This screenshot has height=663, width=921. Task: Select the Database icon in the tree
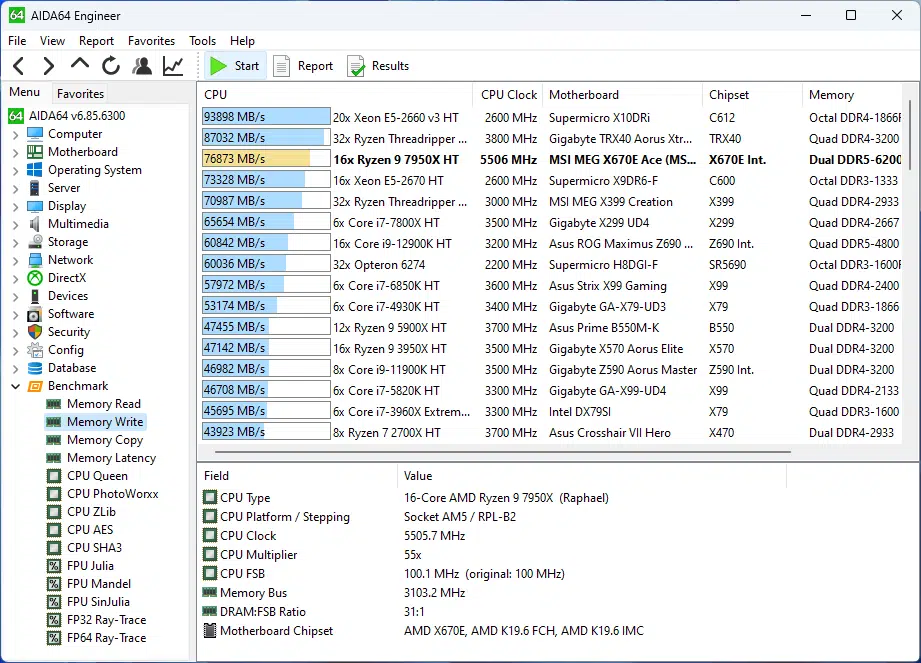click(x=35, y=368)
